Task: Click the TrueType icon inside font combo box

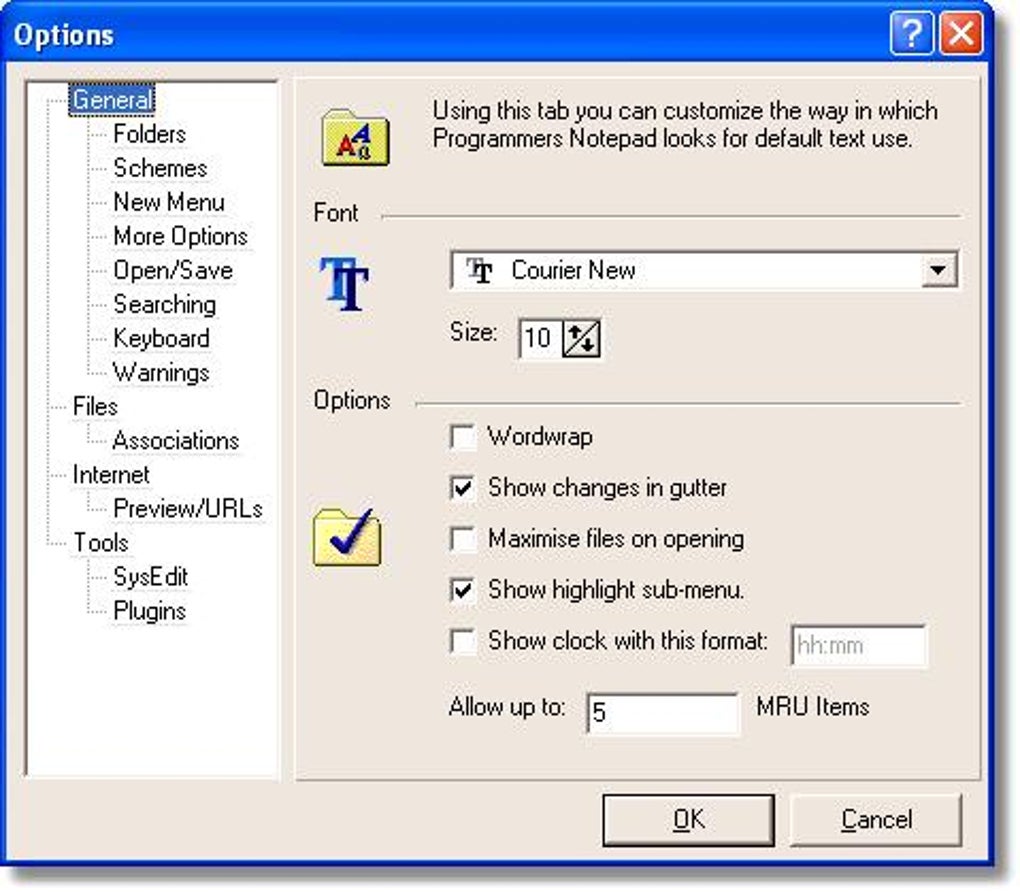Action: tap(480, 270)
